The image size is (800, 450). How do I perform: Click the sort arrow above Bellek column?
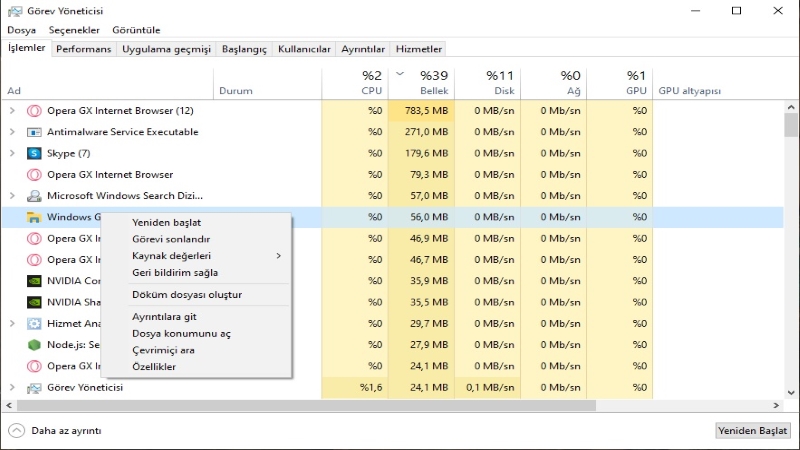coord(400,74)
